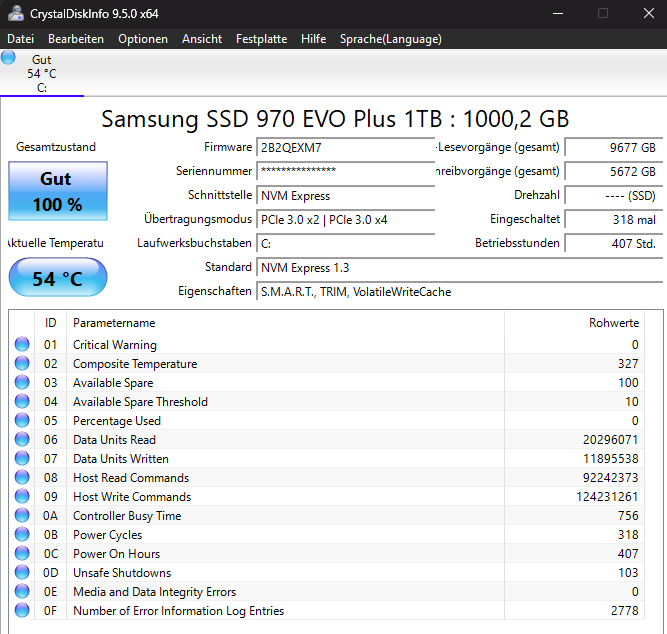Click the blue health status circle for drive C:

8,57
